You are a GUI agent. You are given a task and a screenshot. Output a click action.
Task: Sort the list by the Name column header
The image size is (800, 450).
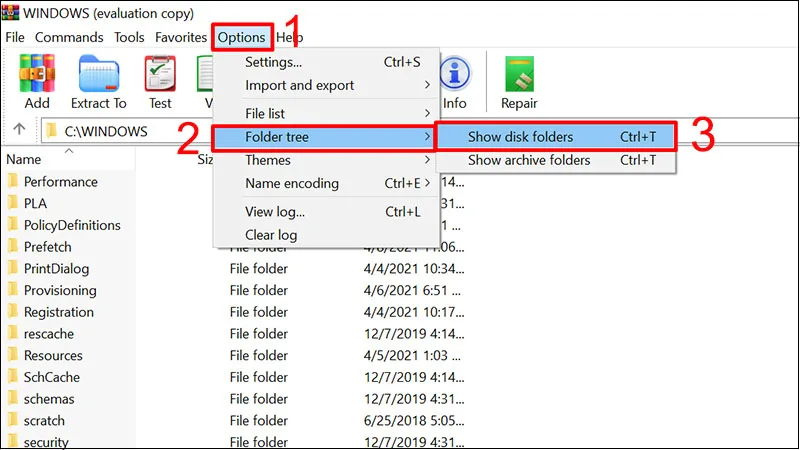point(23,159)
